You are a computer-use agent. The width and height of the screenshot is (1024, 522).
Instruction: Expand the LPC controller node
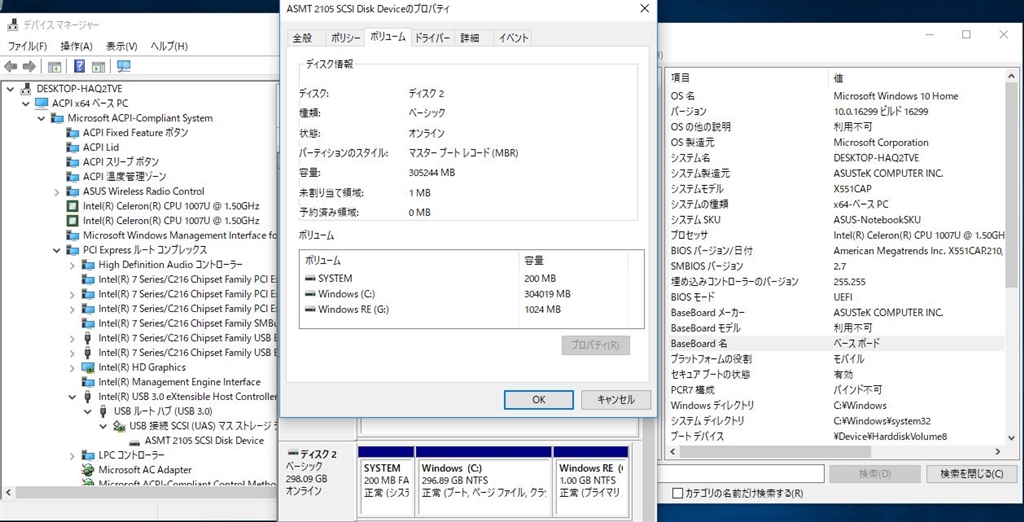72,455
